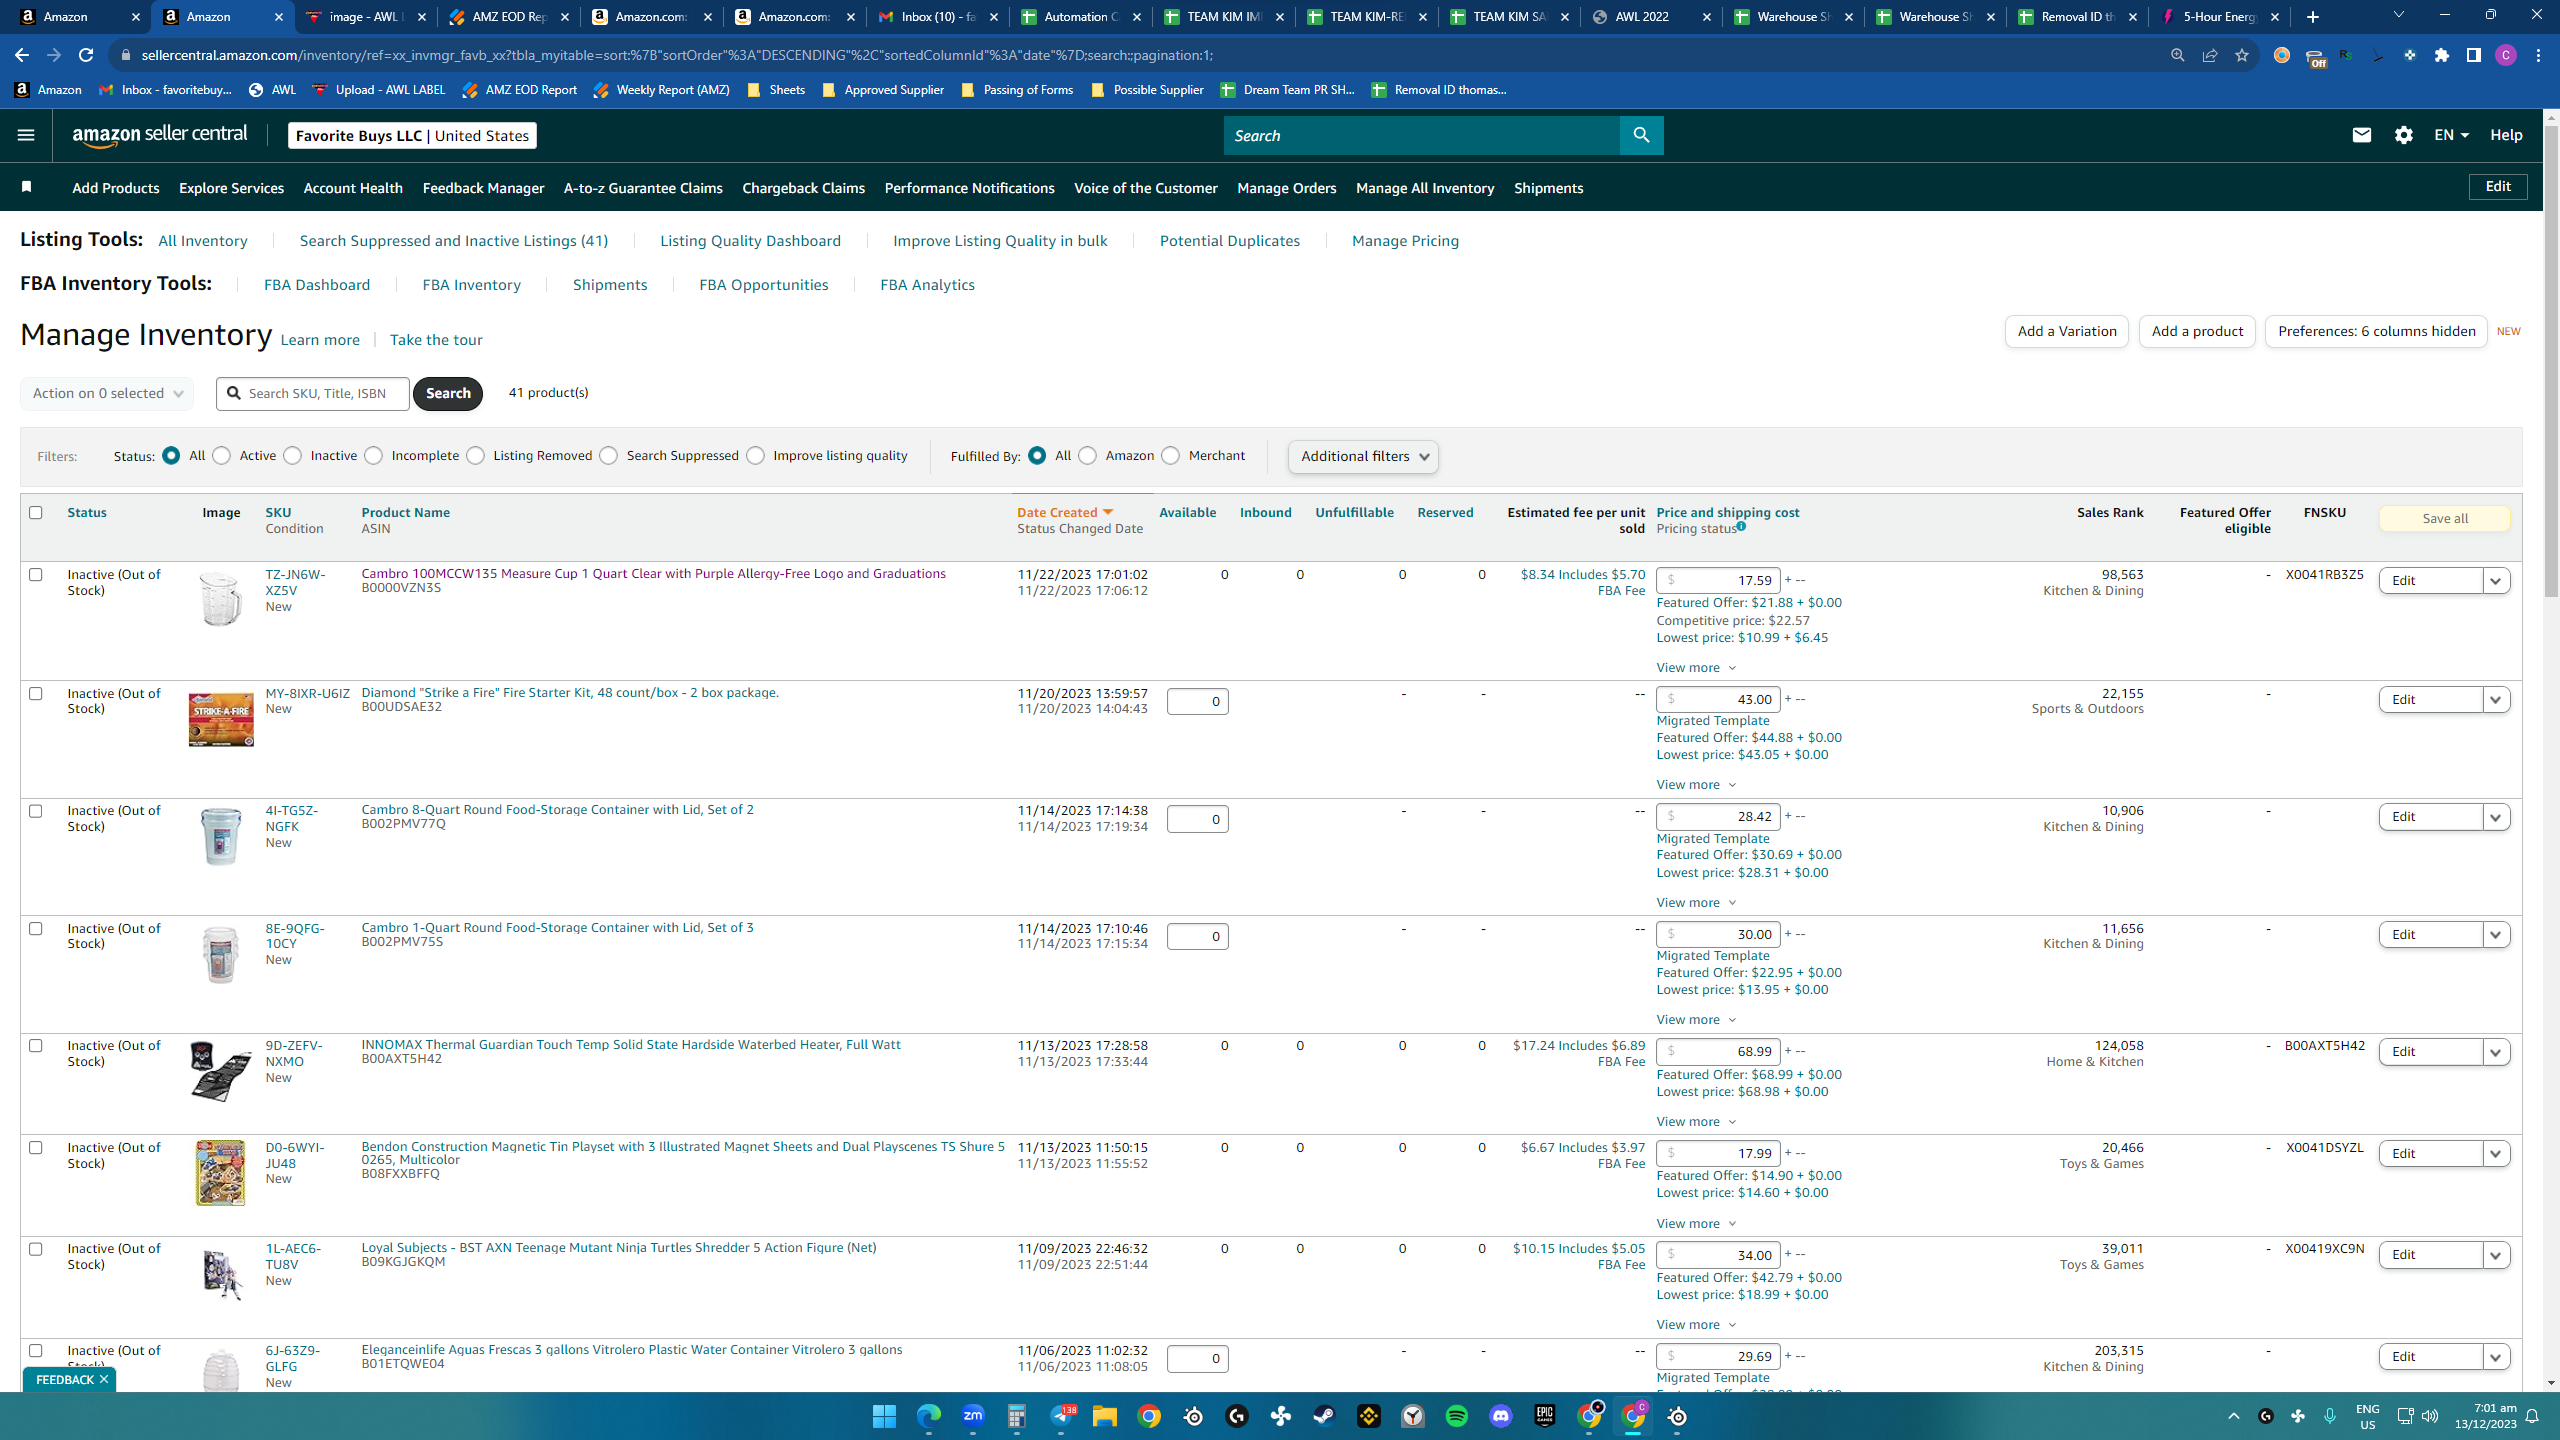Open the Seller Central hamburger menu
Screen dimensions: 2560x1440
[x=26, y=135]
